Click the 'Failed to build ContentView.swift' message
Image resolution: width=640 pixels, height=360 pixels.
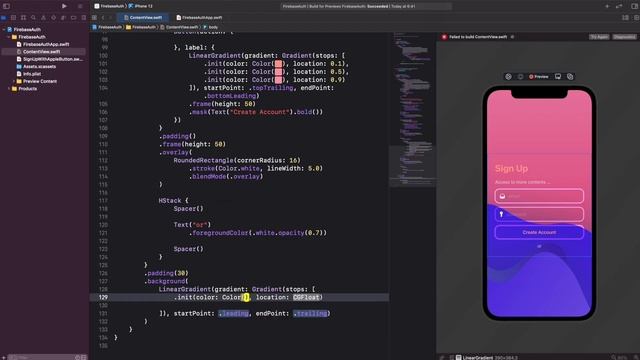click(478, 37)
